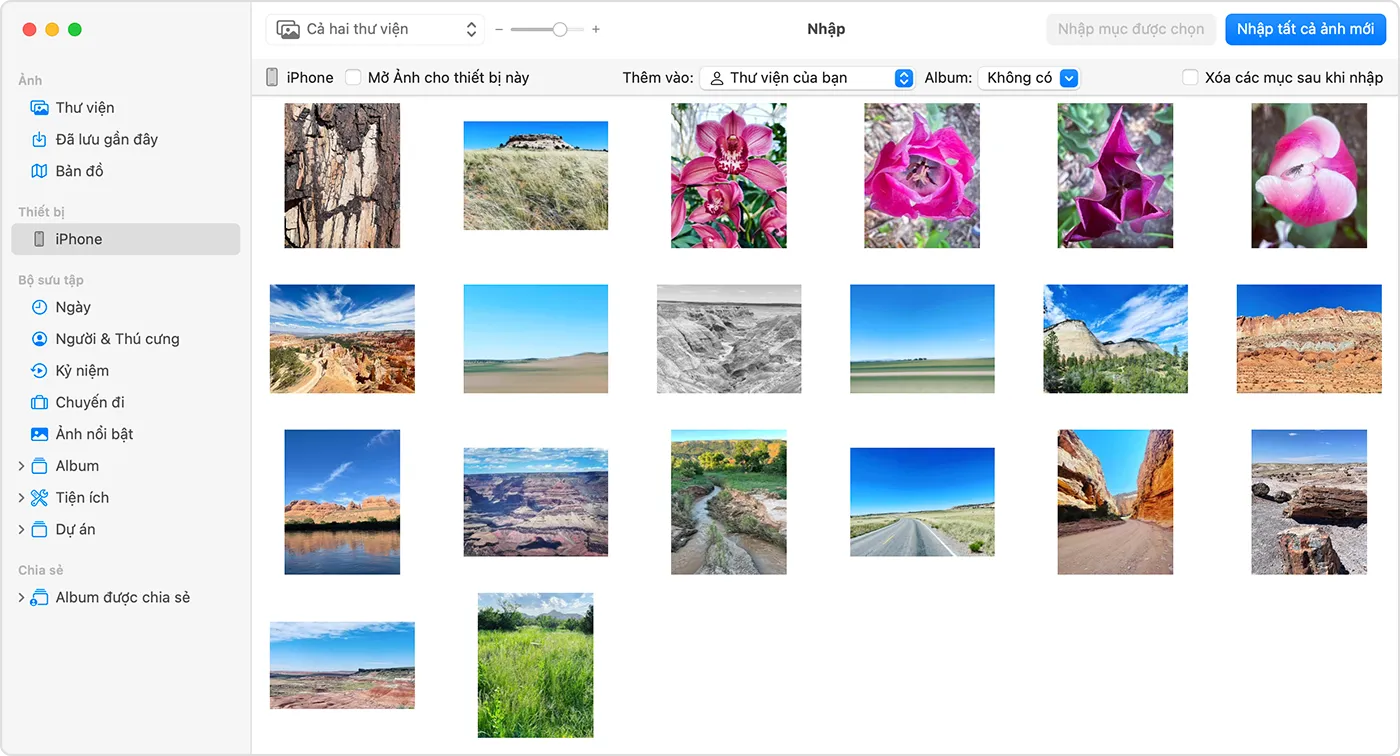
Task: Click the plus to enlarge thumbnails
Action: (x=595, y=29)
